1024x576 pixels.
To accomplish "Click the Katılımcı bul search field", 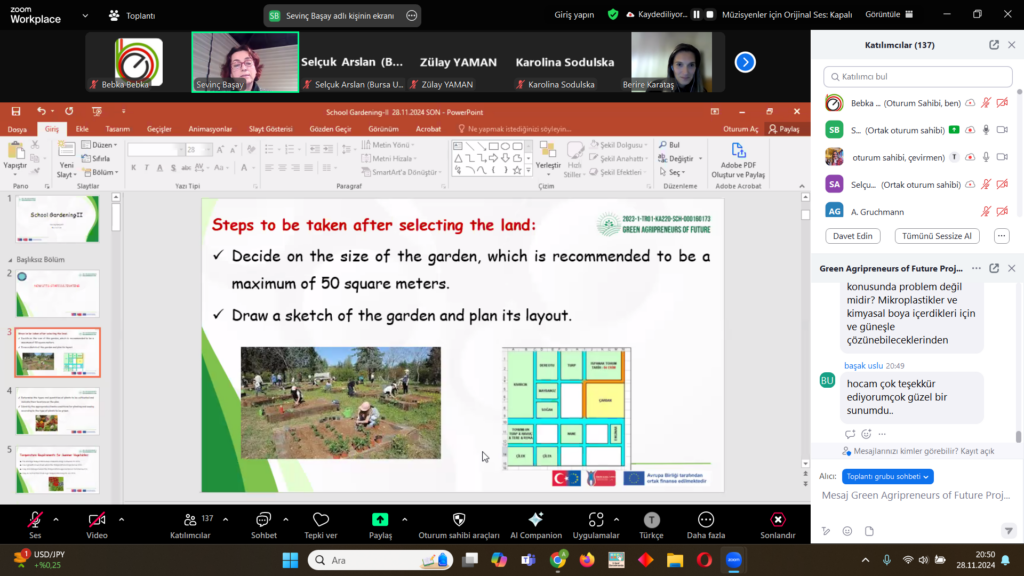I will coord(915,76).
